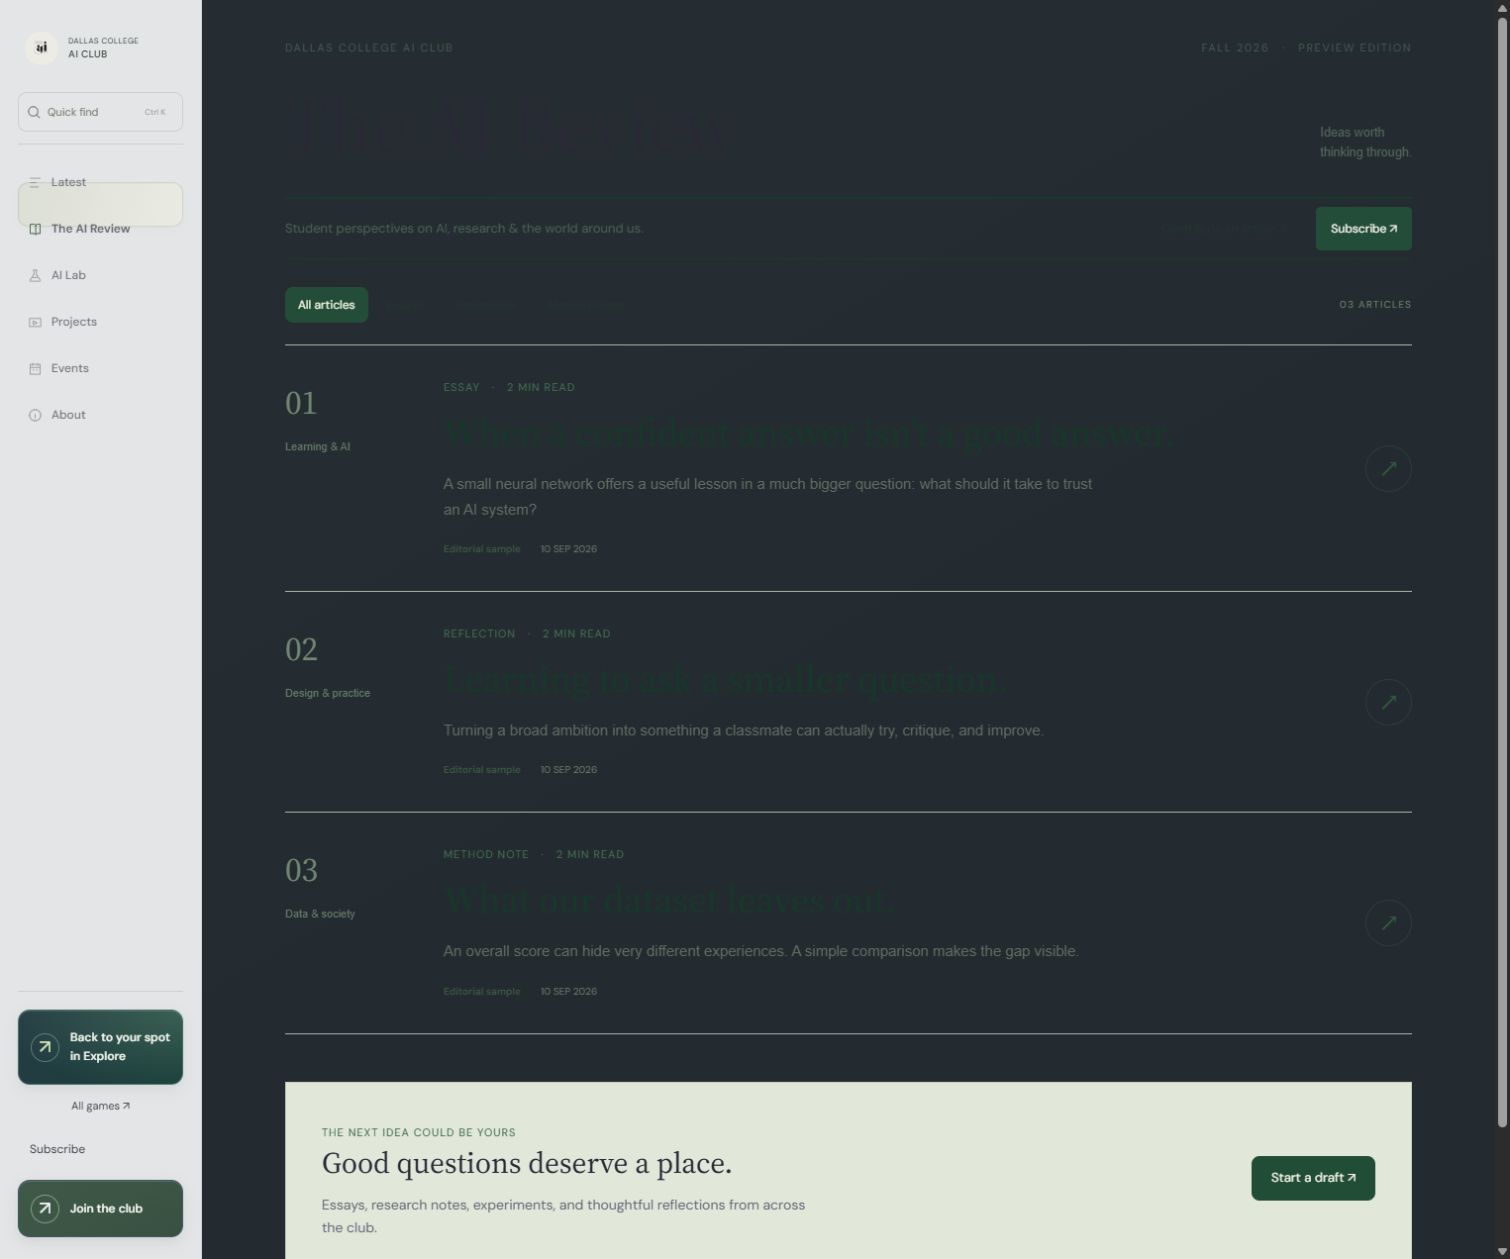Viewport: 1510px width, 1259px height.
Task: Click the Join the club button
Action: pos(100,1208)
